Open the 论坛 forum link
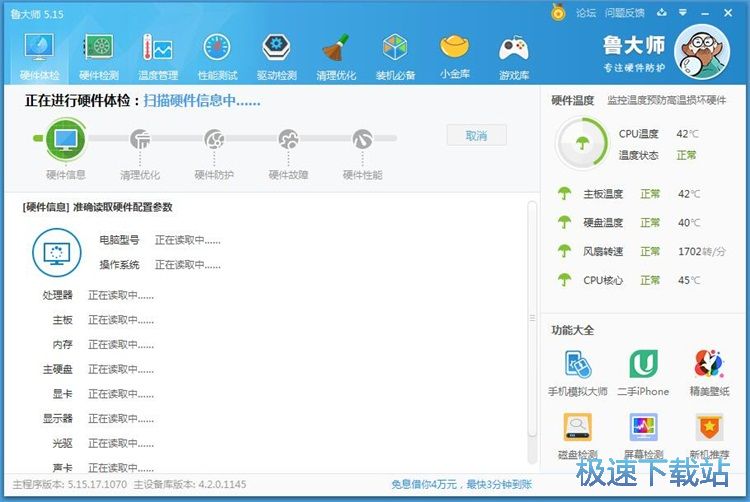 585,13
